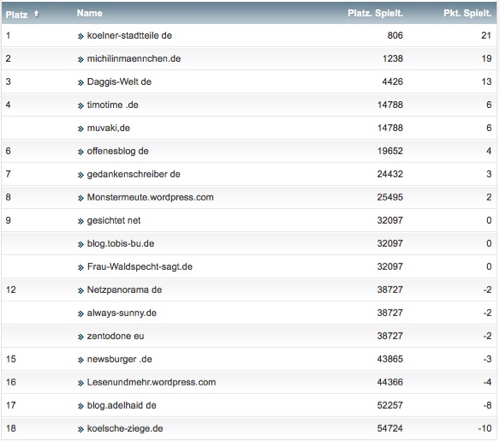Sort by the Platz column header
Image resolution: width=500 pixels, height=442 pixels.
point(16,14)
